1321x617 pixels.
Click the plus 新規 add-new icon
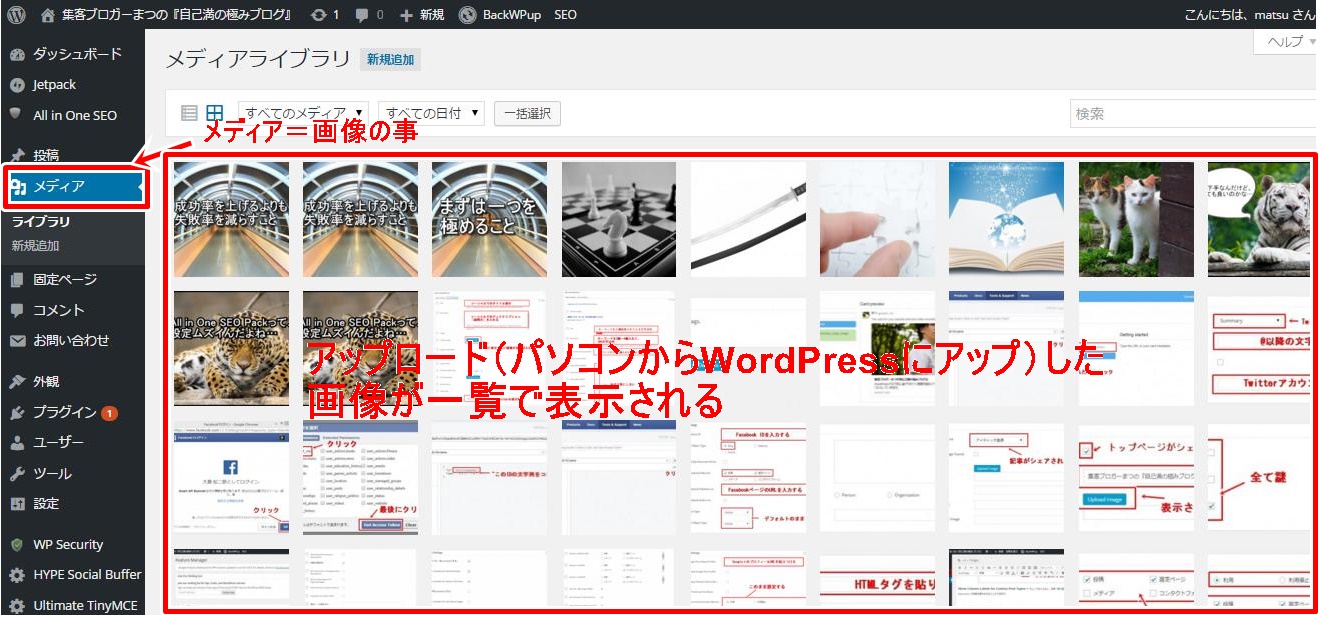(406, 16)
